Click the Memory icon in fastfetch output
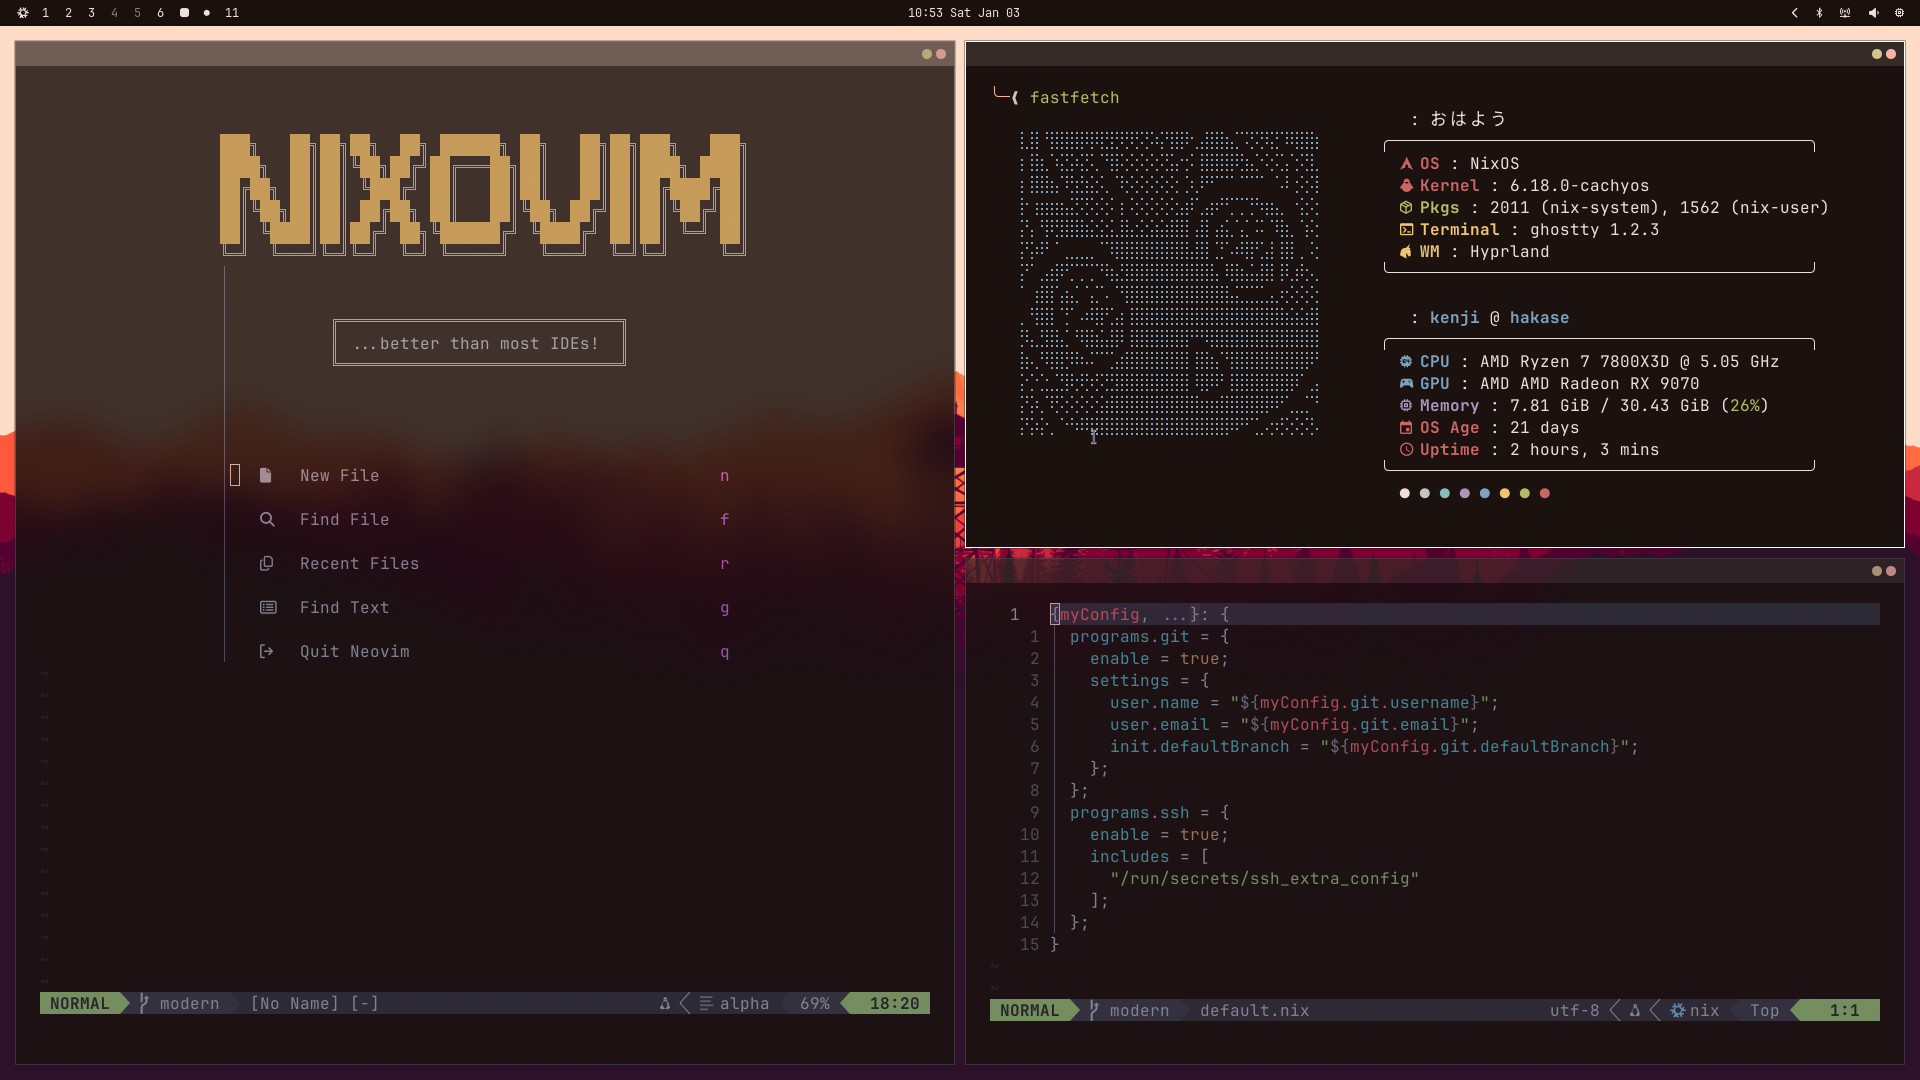Viewport: 1920px width, 1080px height. (x=1406, y=406)
